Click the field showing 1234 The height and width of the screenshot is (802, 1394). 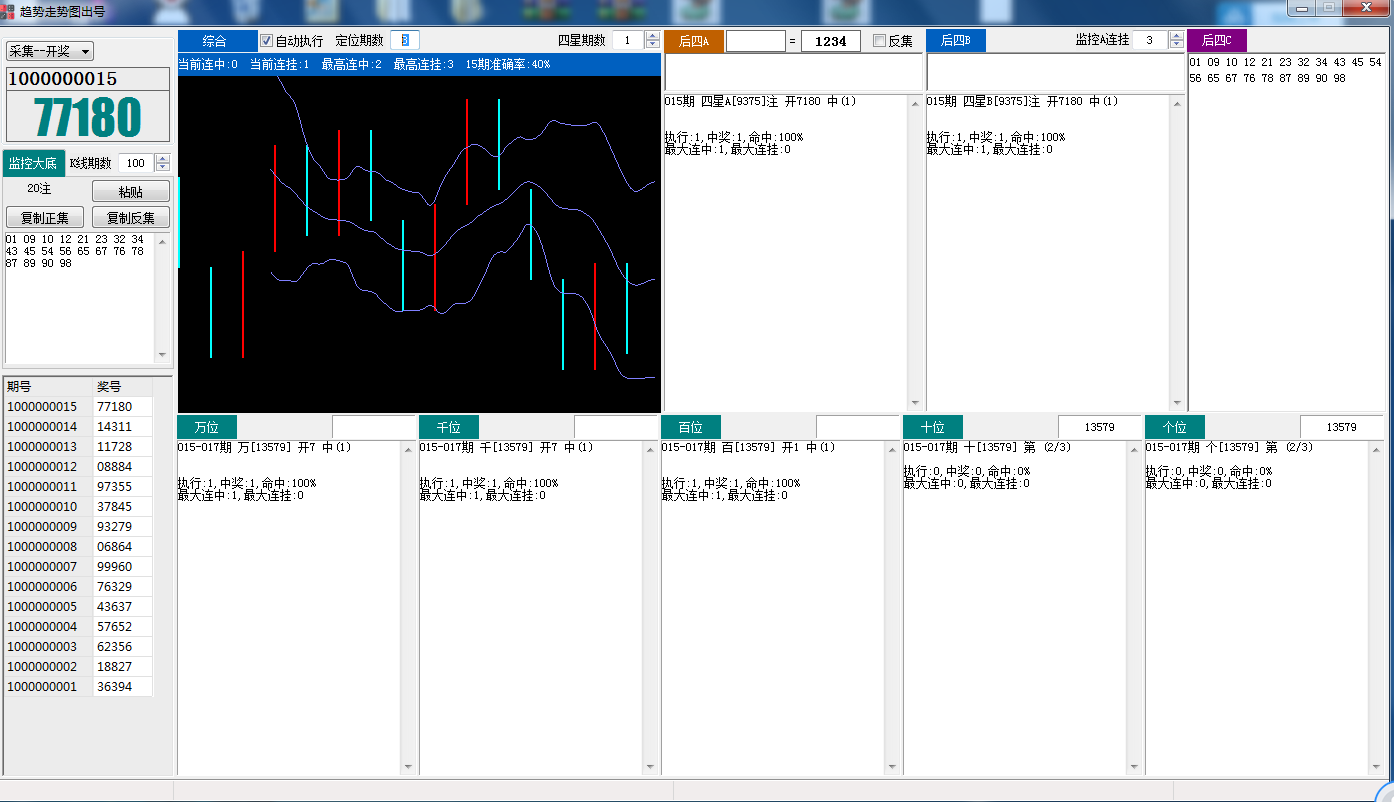click(x=830, y=41)
